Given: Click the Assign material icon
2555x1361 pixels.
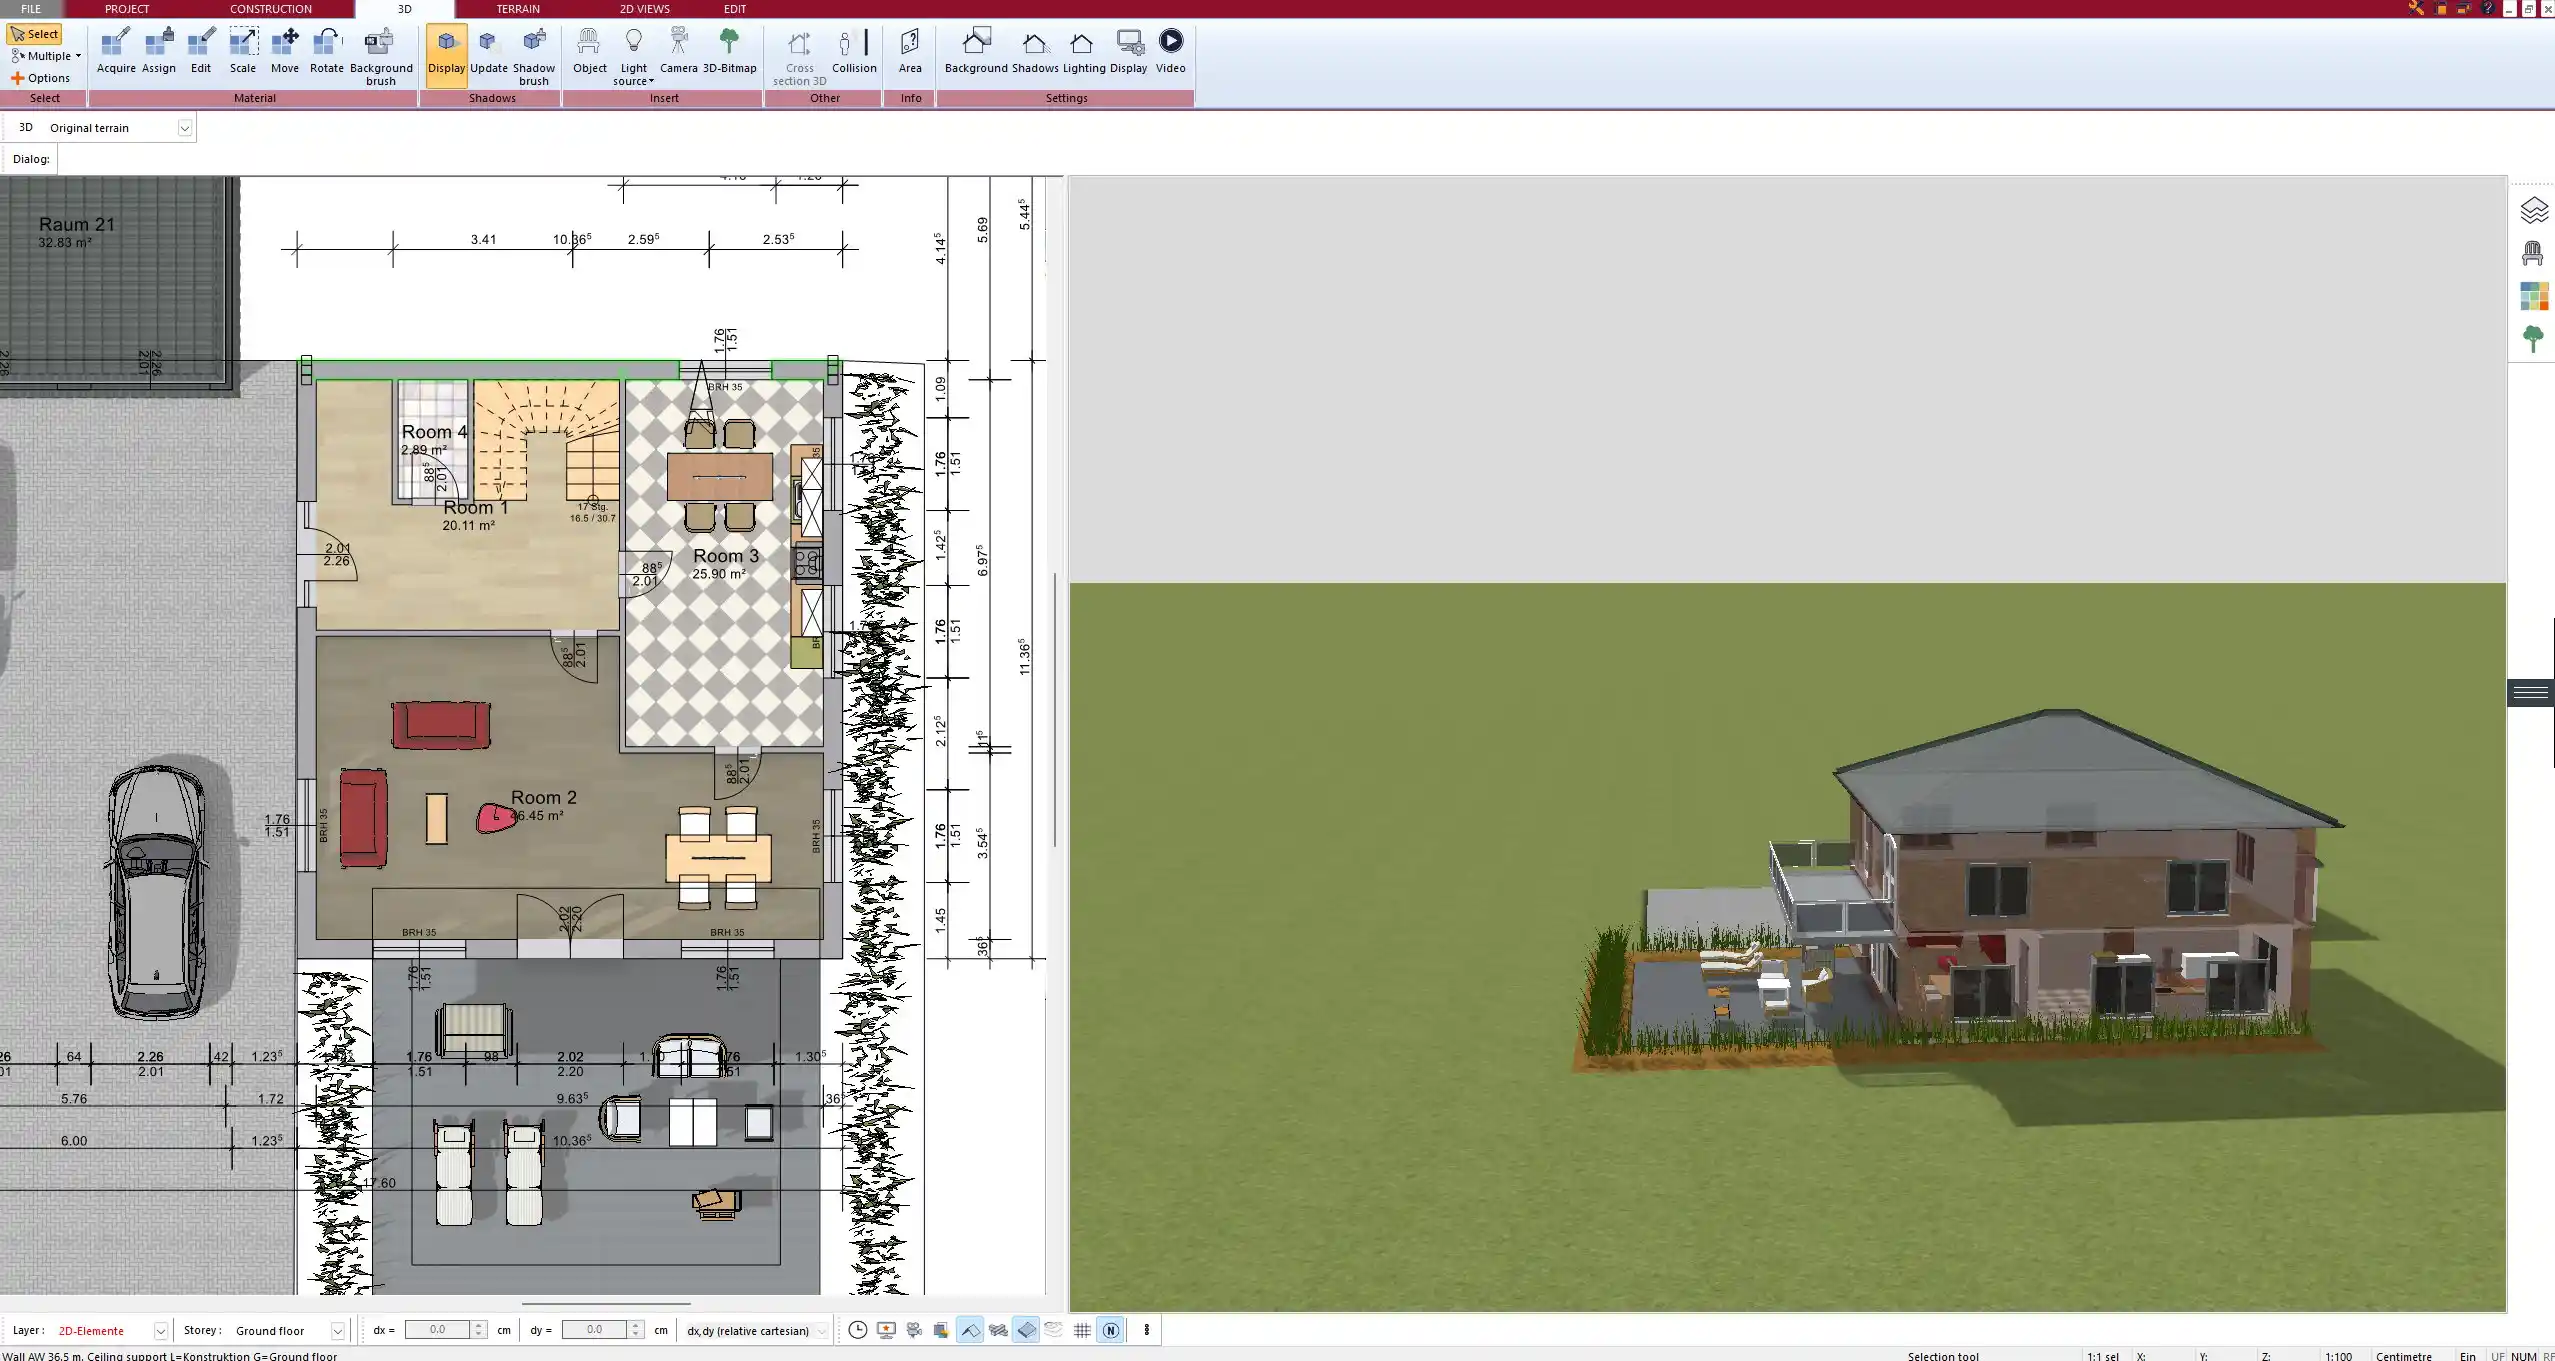Looking at the screenshot, I should pos(158,51).
